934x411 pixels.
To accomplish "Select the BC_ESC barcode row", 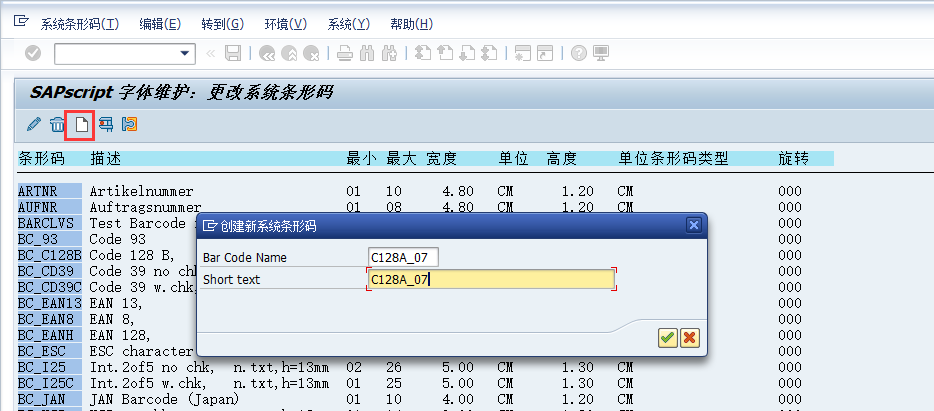I will click(49, 351).
